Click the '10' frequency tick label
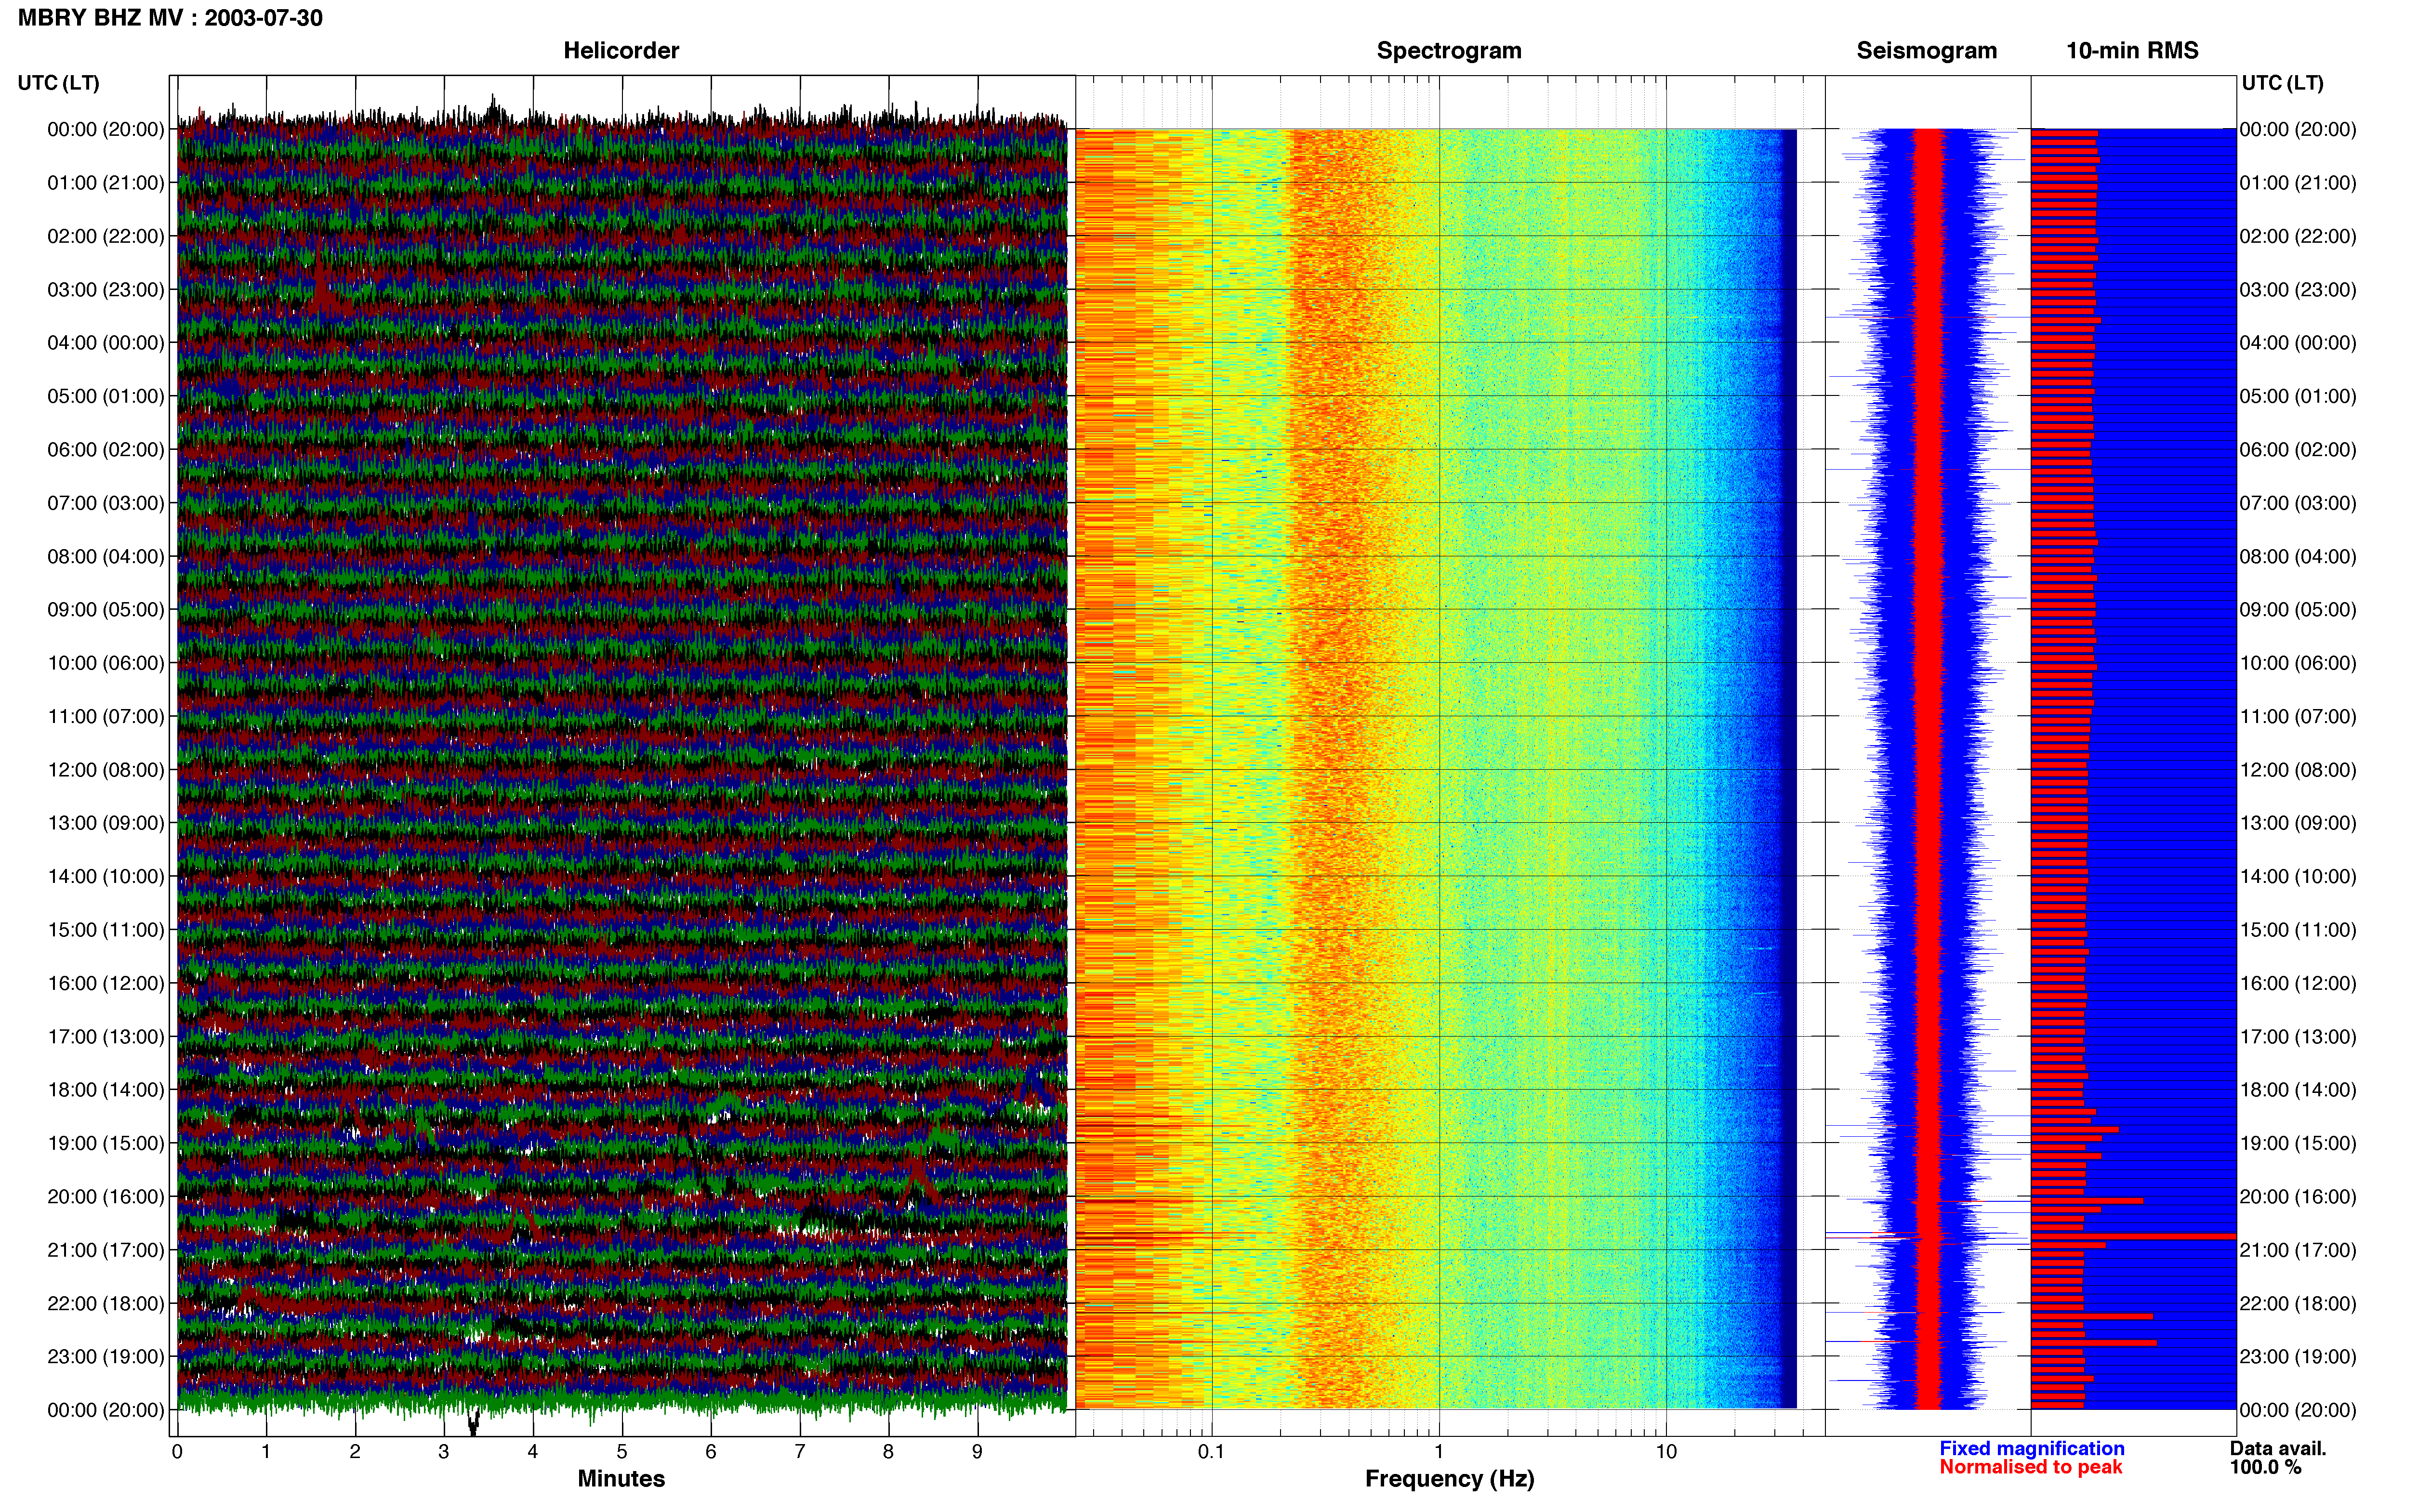This screenshot has height=1512, width=2418. pos(1666,1452)
